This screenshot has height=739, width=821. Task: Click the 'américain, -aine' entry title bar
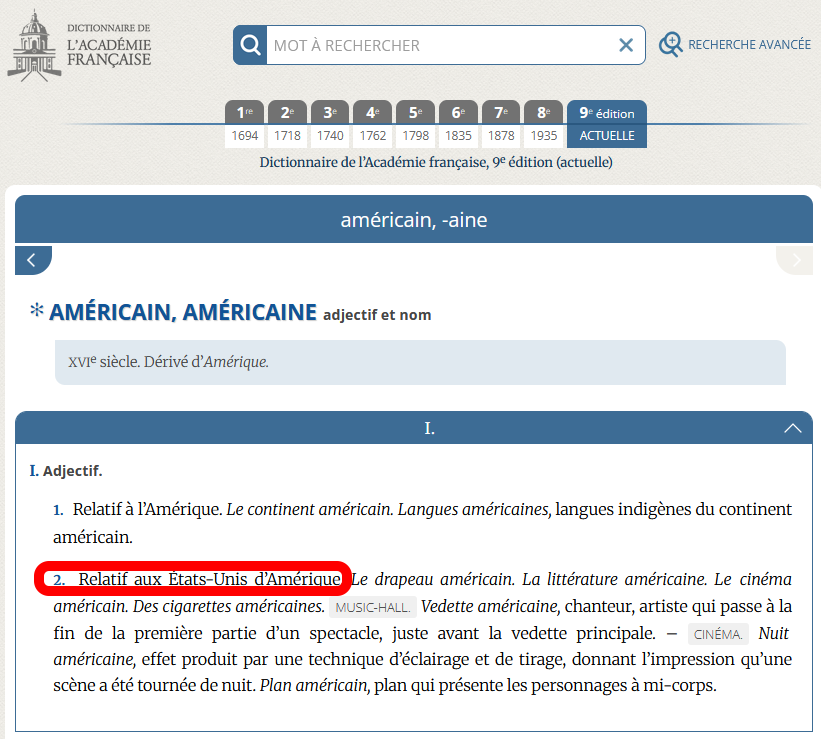click(x=414, y=219)
